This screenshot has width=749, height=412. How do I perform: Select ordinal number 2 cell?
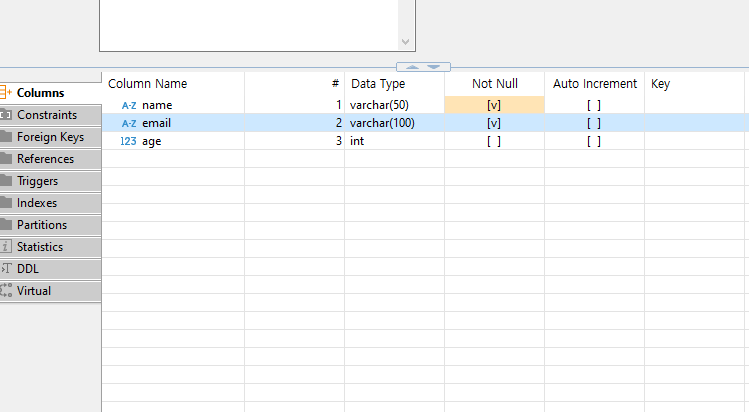[294, 123]
